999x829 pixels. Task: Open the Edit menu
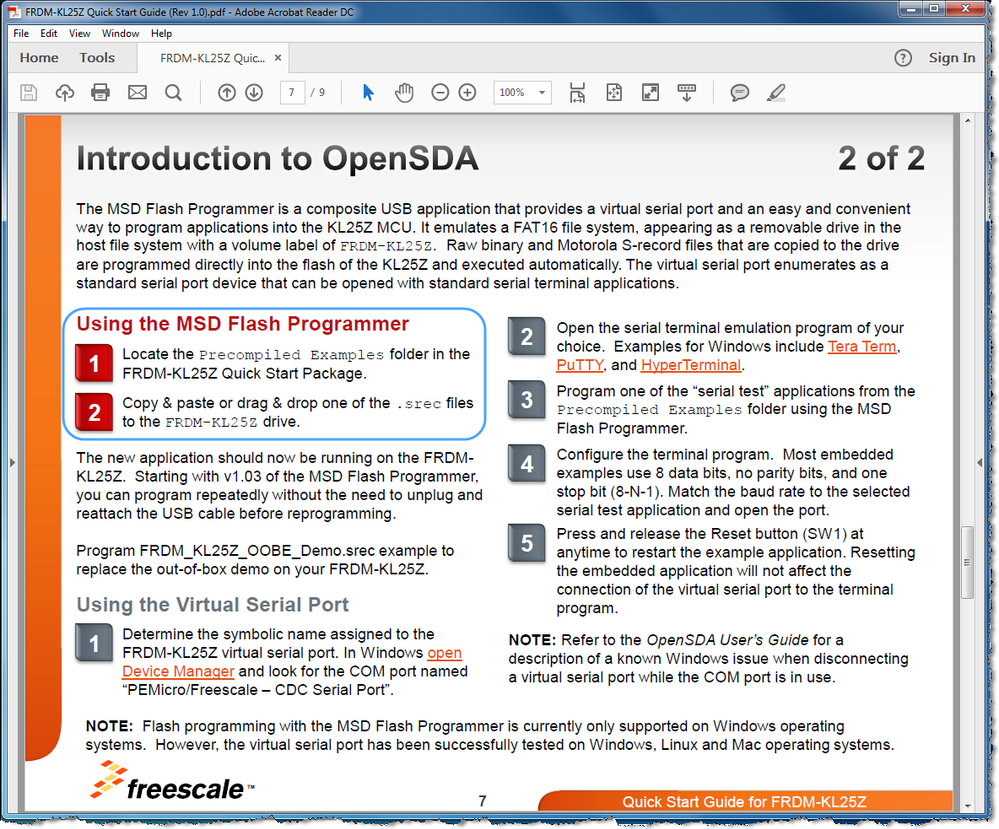[x=48, y=33]
